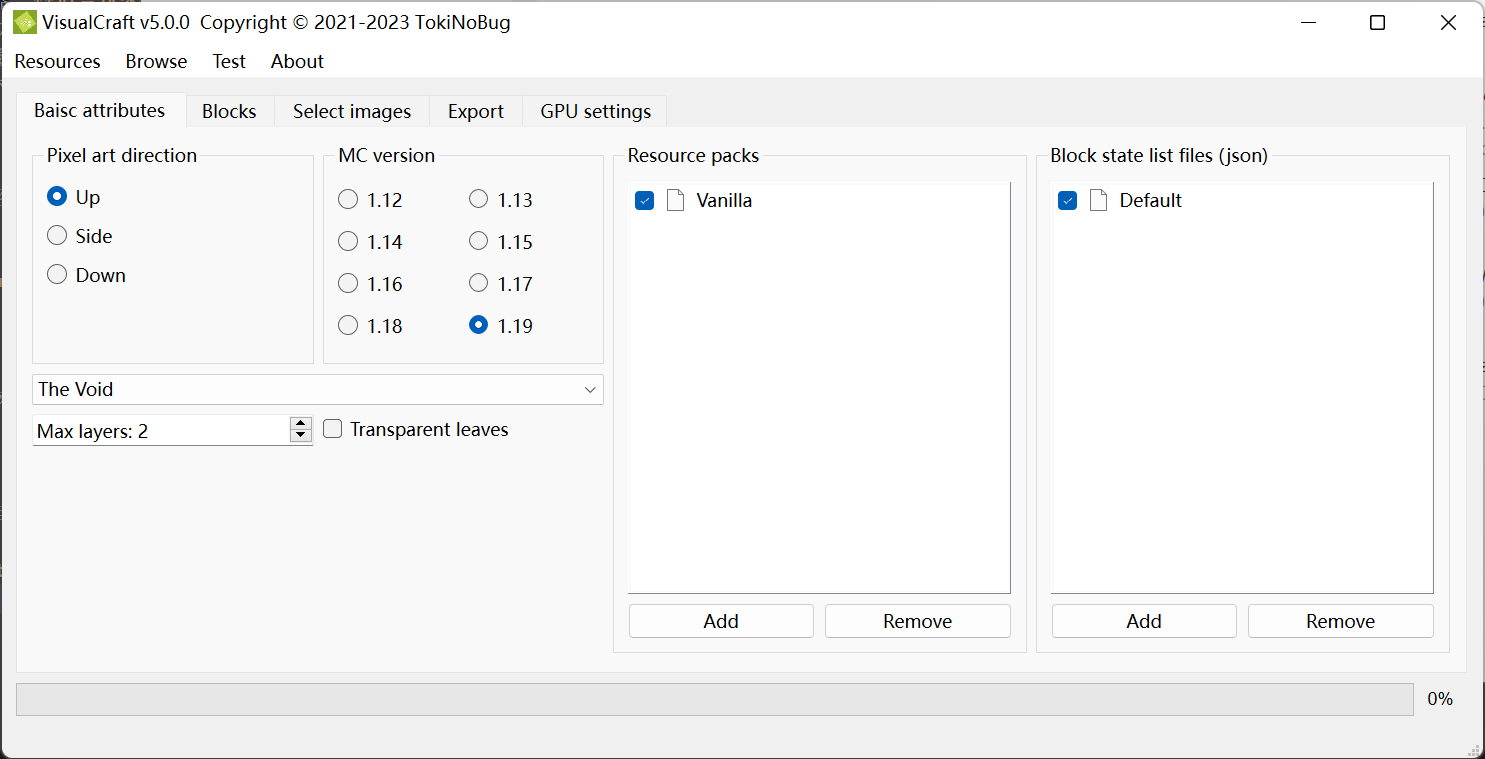The image size is (1485, 759).
Task: Click the Vanilla resource pack file icon
Action: point(676,200)
